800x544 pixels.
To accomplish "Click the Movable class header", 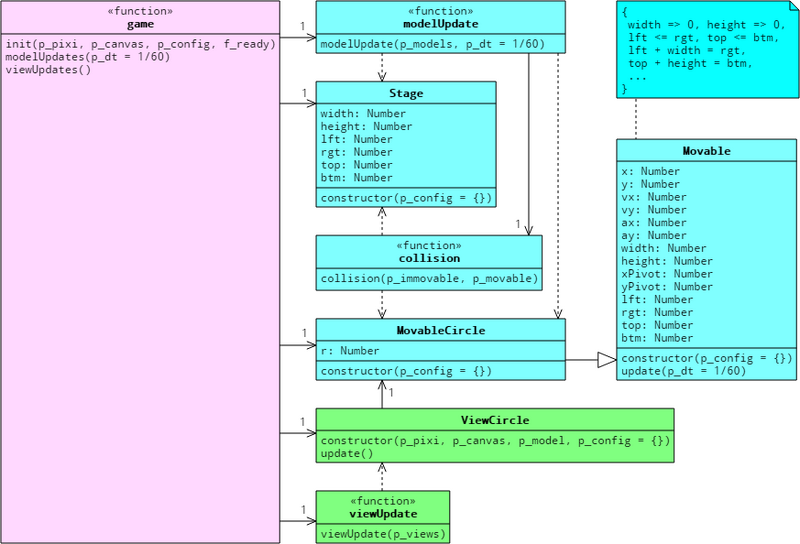I will 706,151.
